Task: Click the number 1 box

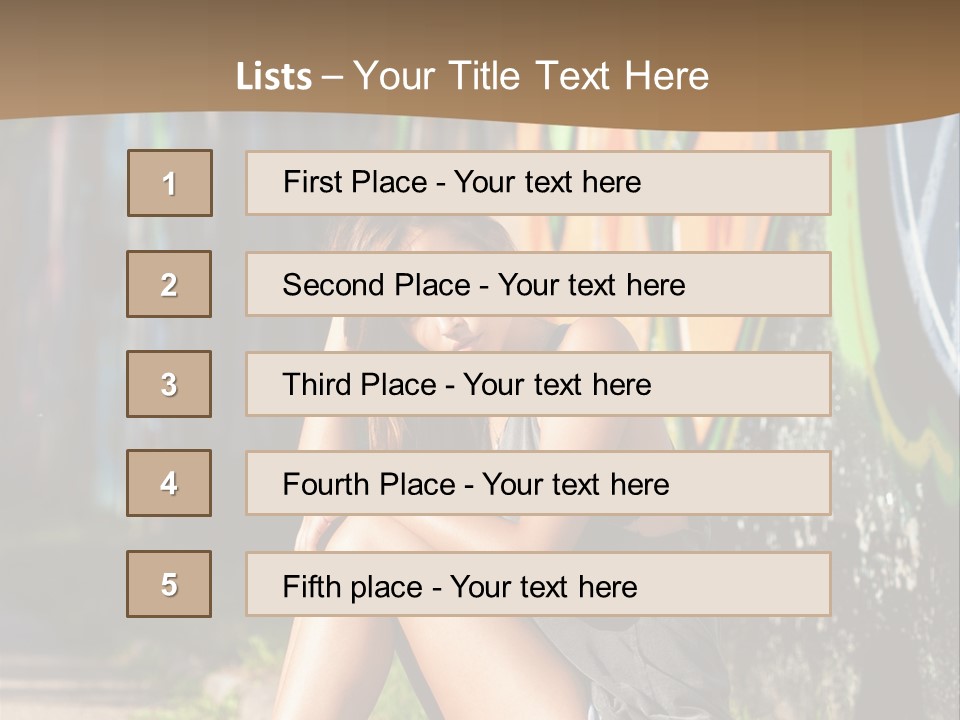Action: coord(170,183)
